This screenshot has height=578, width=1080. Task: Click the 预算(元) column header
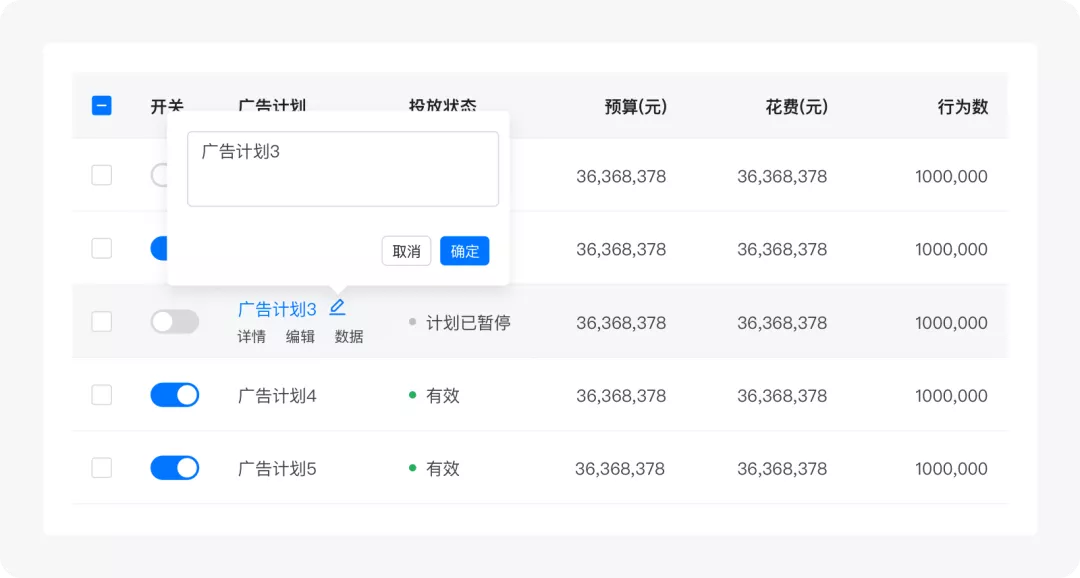(x=635, y=107)
